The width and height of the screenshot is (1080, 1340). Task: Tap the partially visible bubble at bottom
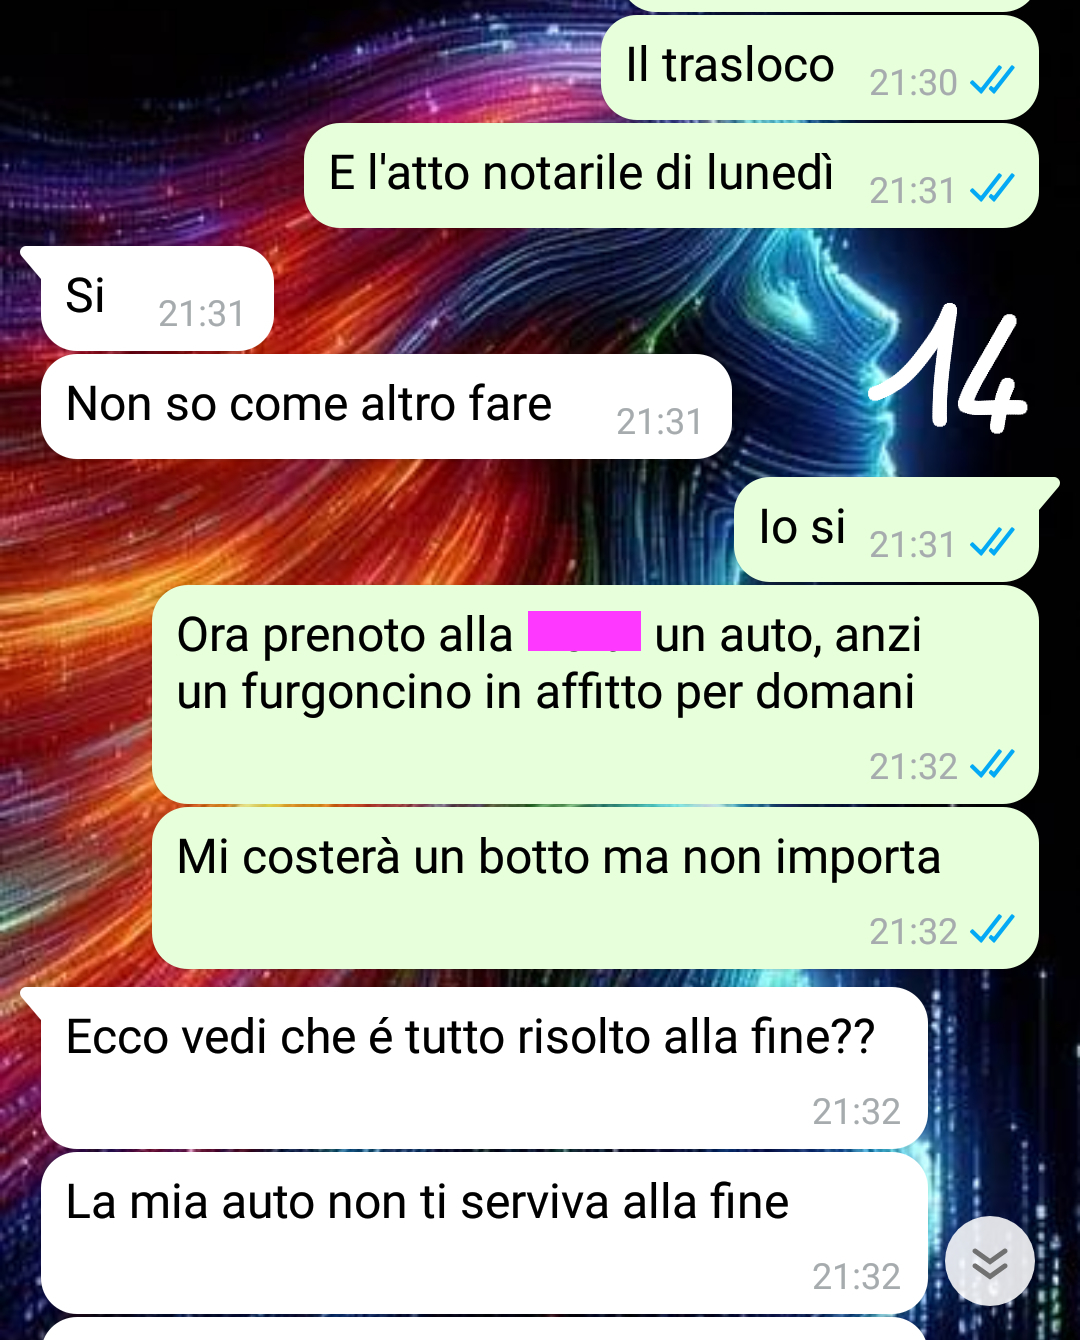484,1329
